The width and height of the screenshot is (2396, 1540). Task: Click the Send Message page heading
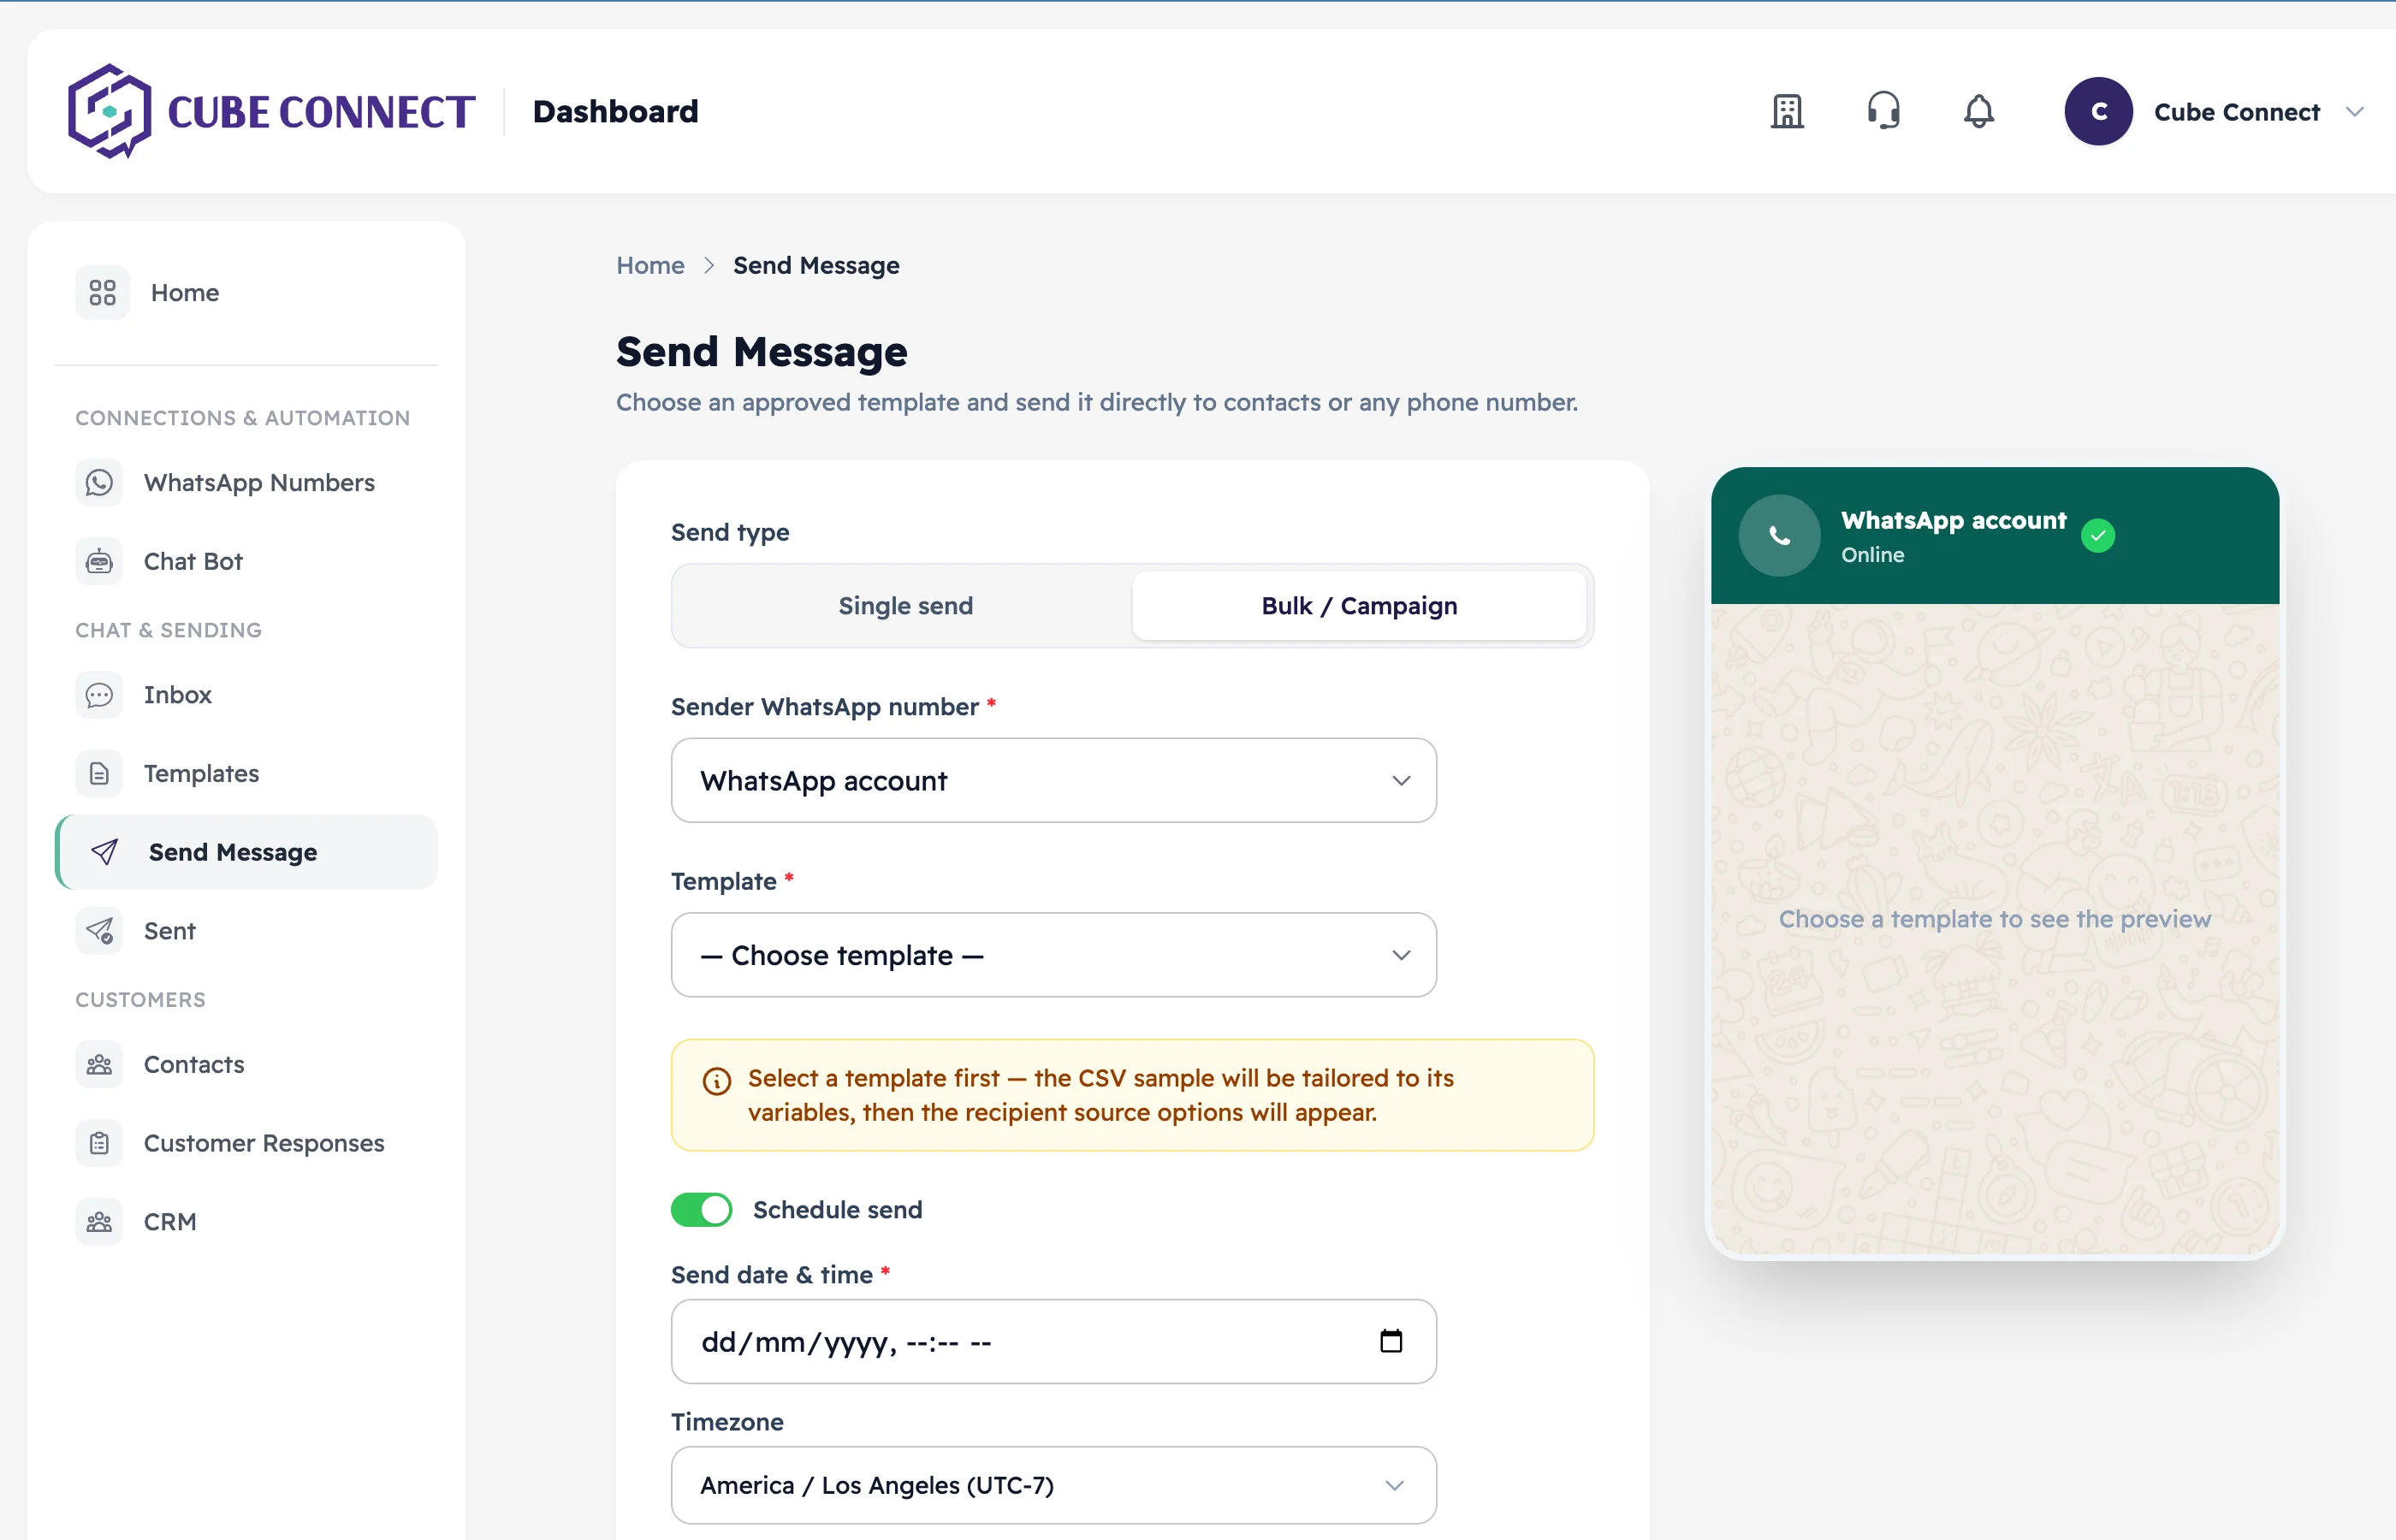pyautogui.click(x=762, y=352)
